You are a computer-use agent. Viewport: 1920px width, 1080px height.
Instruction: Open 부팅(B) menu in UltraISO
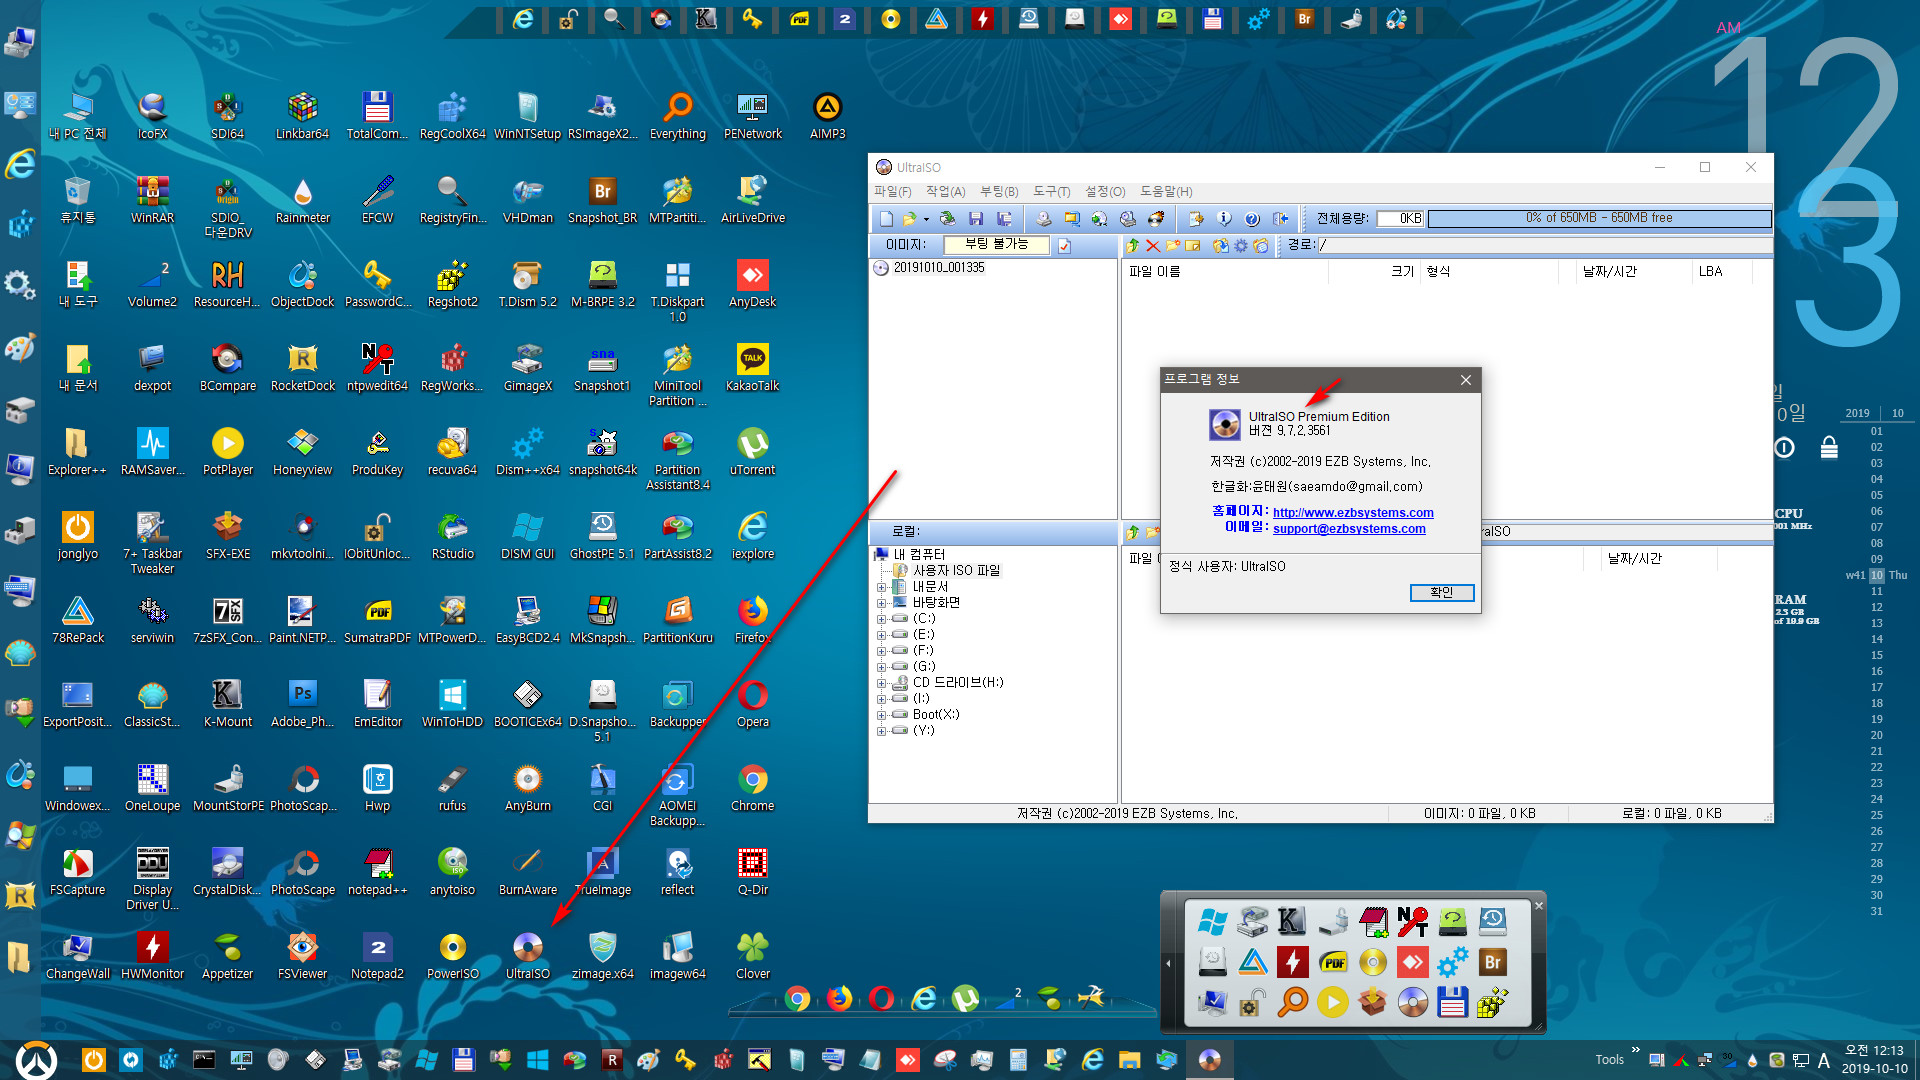(x=999, y=191)
